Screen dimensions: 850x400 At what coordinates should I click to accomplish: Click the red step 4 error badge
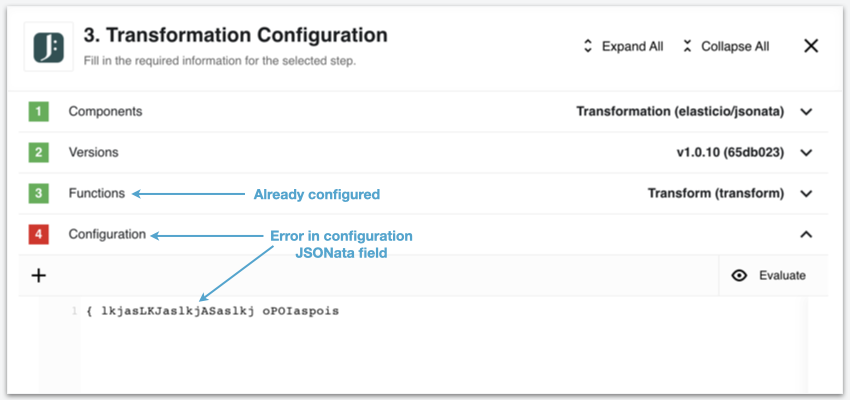point(38,235)
